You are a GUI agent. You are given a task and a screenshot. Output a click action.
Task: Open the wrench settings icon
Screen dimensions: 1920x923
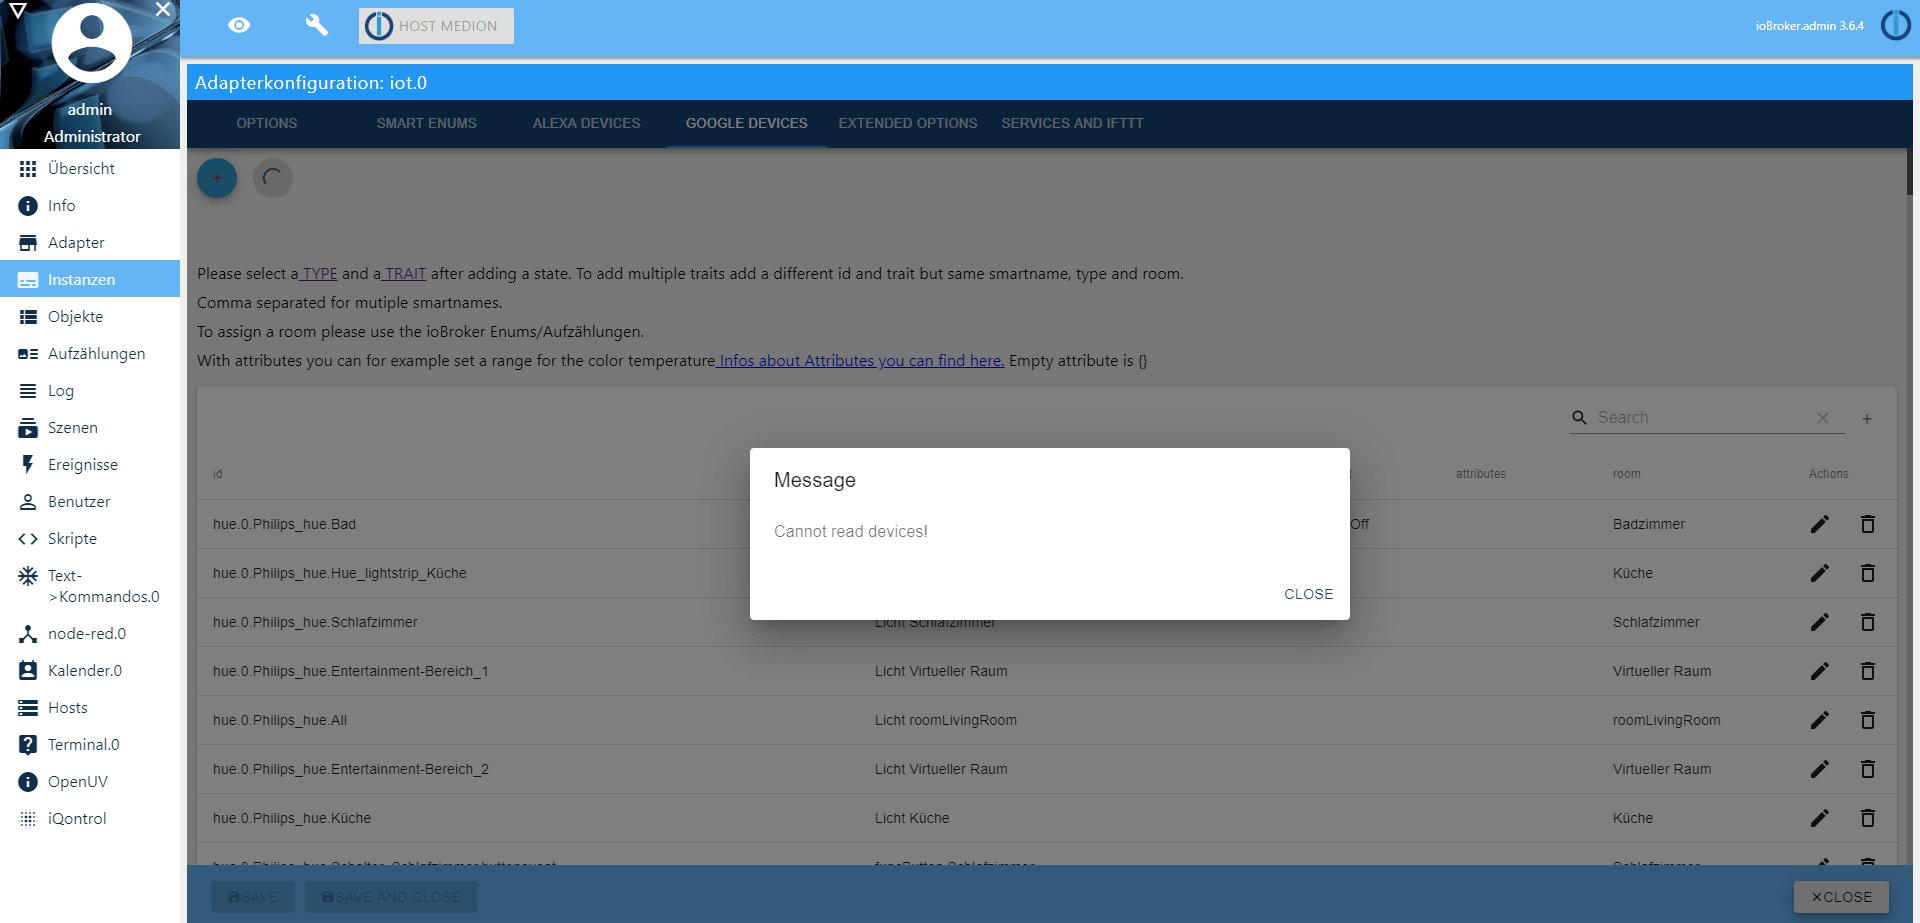coord(317,25)
